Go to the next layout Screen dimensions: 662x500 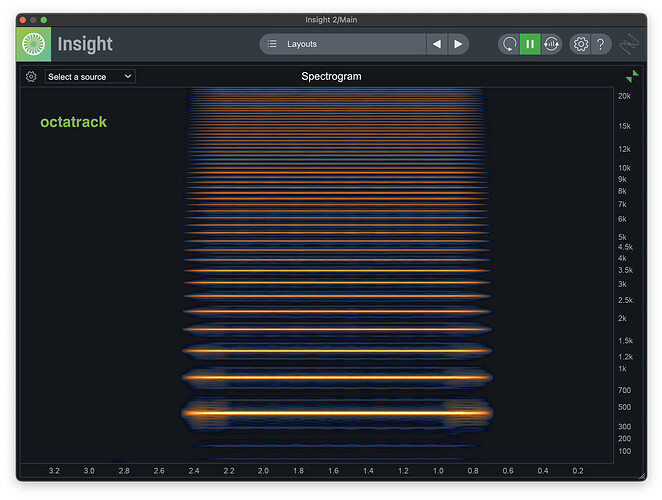pos(458,44)
